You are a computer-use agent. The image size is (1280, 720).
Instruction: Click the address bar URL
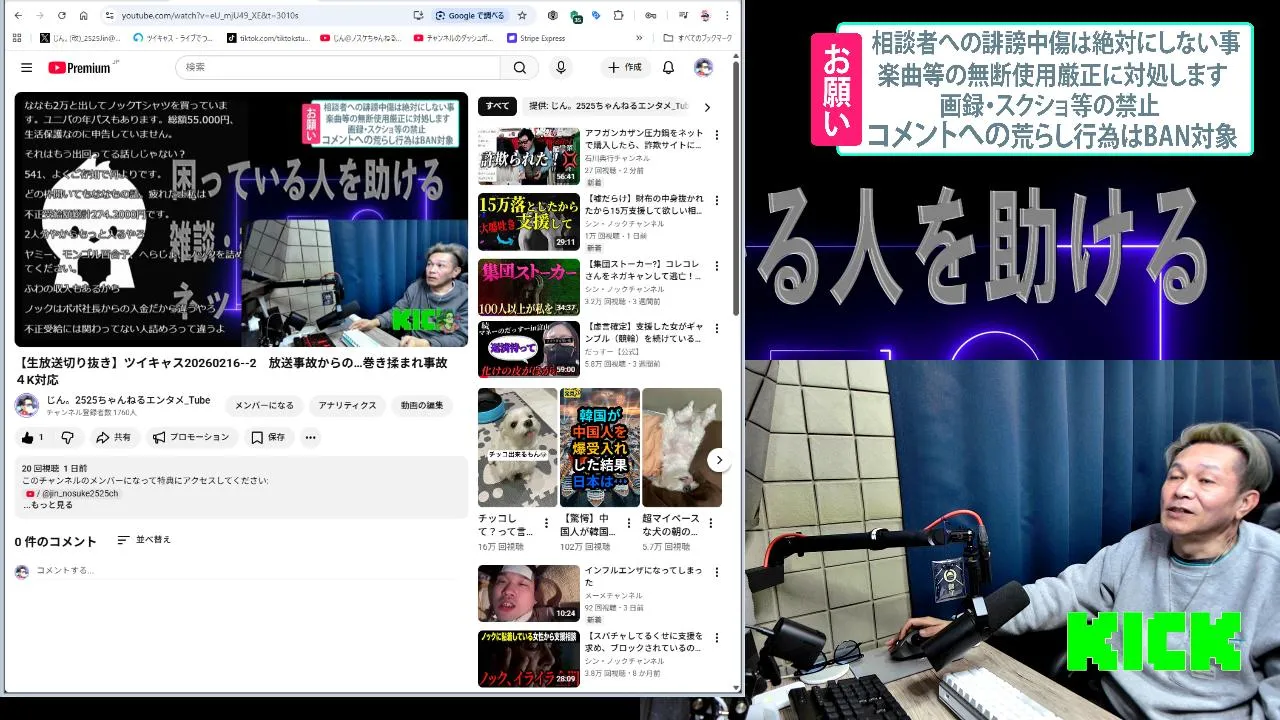click(x=210, y=16)
